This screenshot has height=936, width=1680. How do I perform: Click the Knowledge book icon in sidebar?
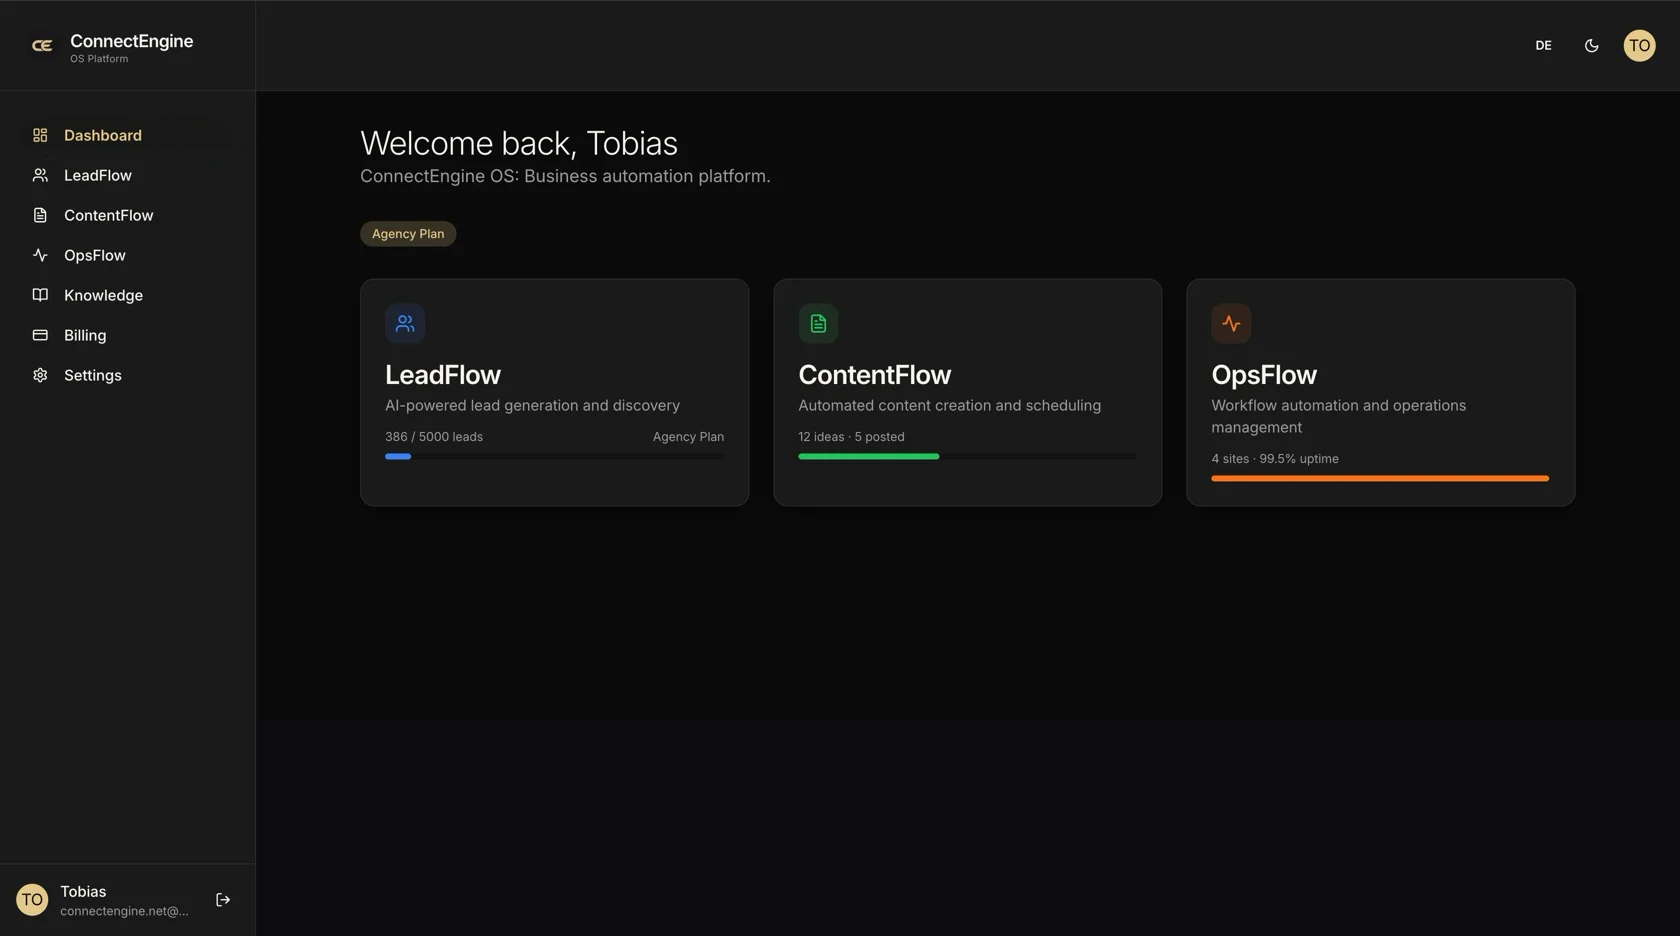40,296
